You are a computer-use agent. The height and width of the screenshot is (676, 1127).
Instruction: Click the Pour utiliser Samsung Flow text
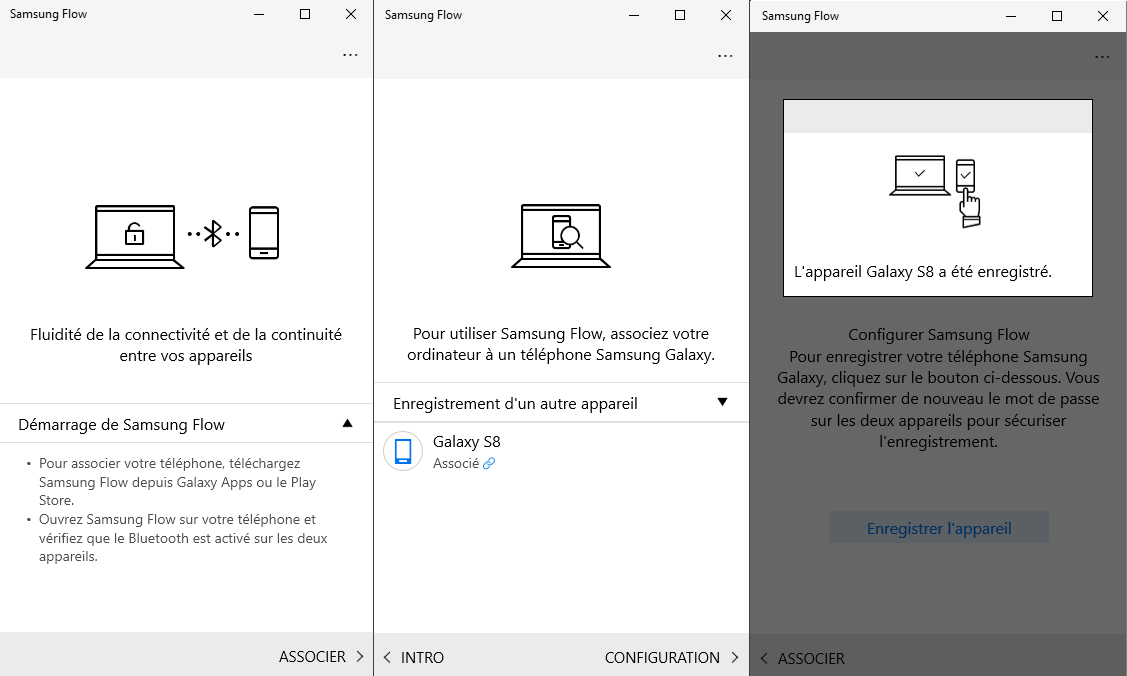561,344
